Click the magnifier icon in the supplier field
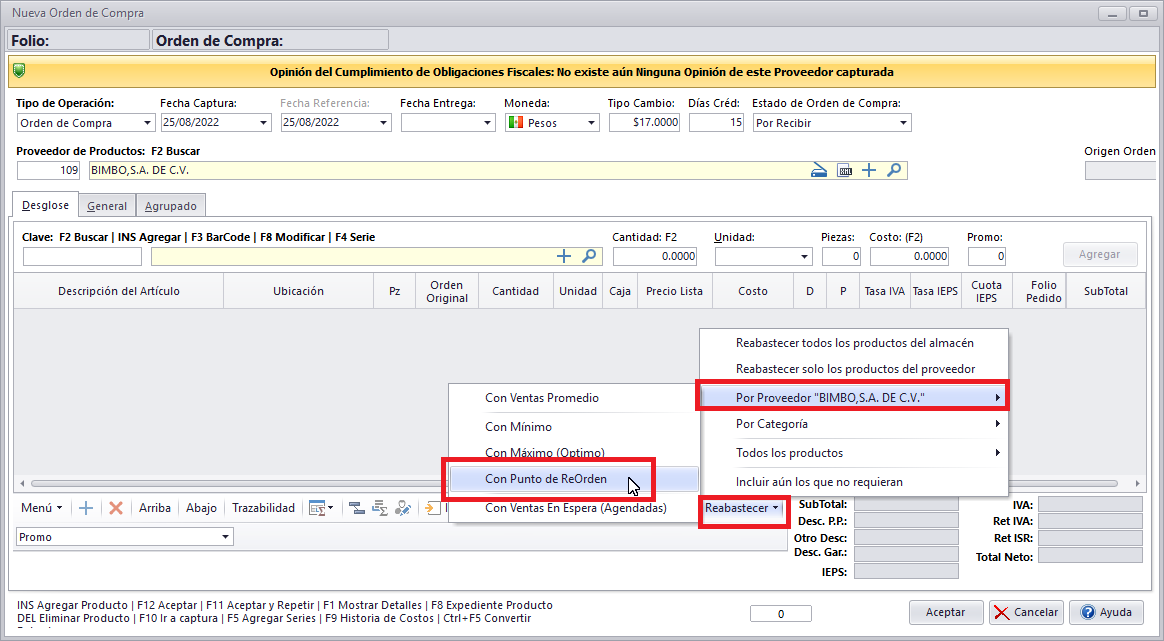The height and width of the screenshot is (641, 1164). pyautogui.click(x=893, y=170)
